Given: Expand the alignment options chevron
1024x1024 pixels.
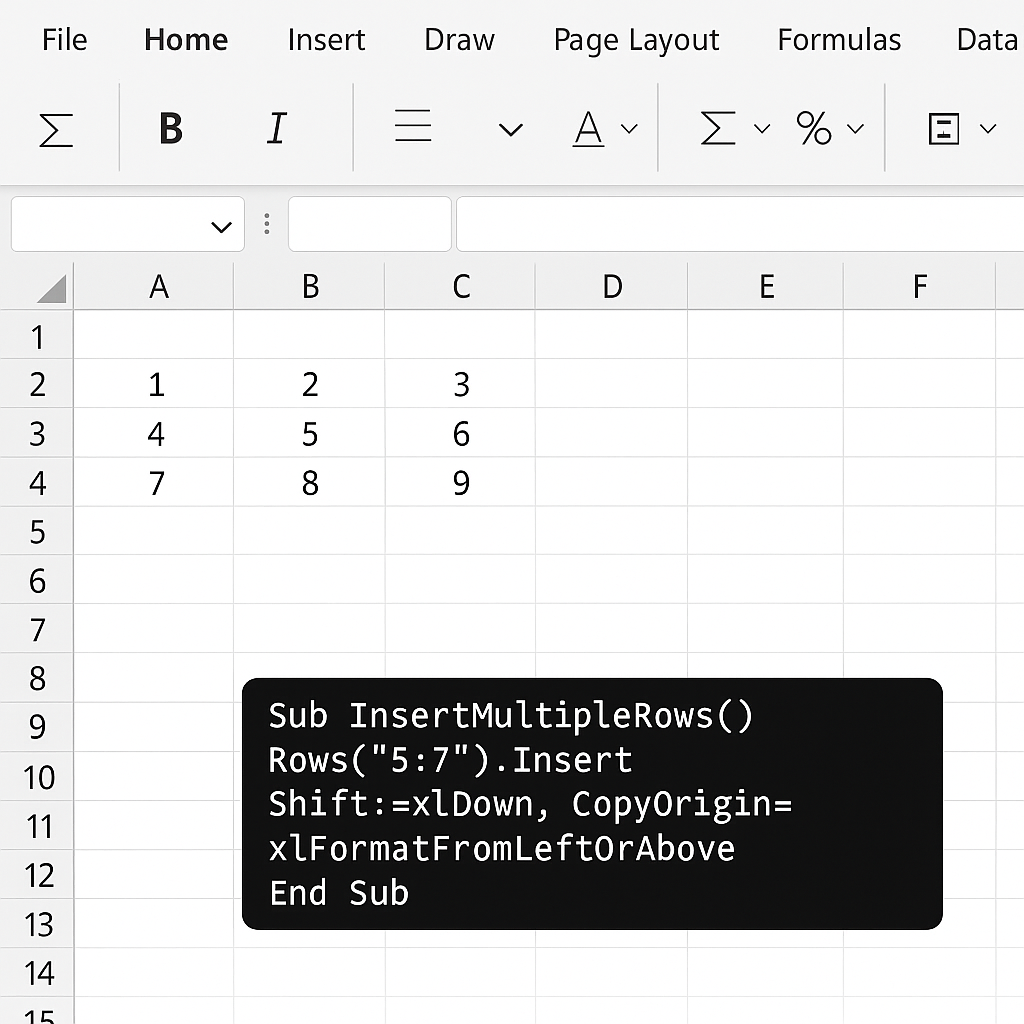Looking at the screenshot, I should [x=511, y=130].
